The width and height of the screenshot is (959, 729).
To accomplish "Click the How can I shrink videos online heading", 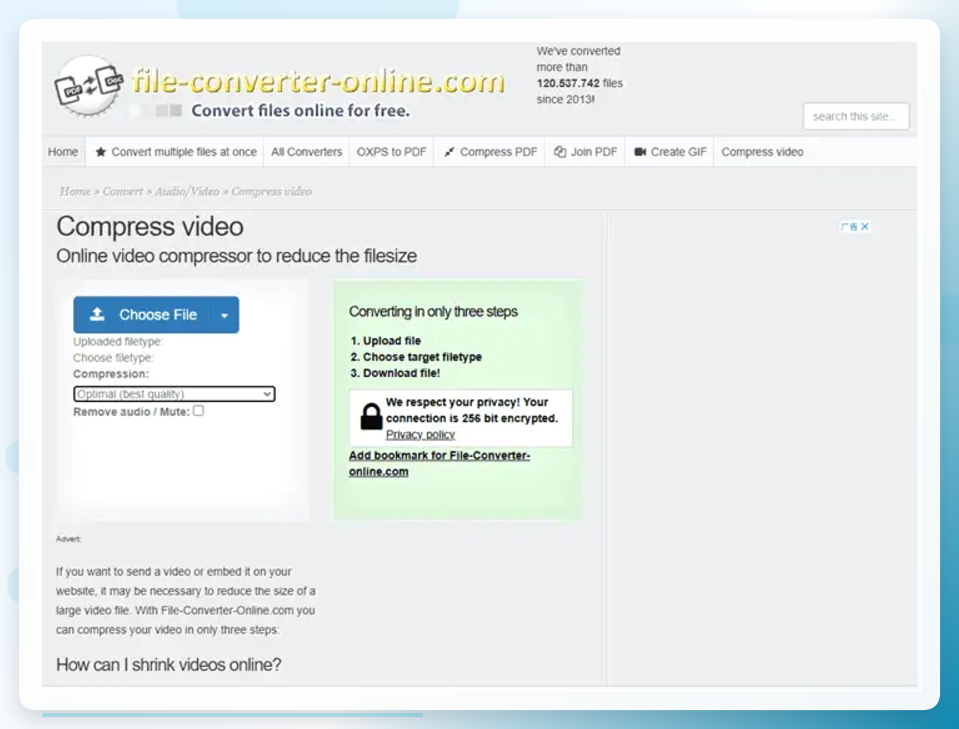I will click(169, 665).
